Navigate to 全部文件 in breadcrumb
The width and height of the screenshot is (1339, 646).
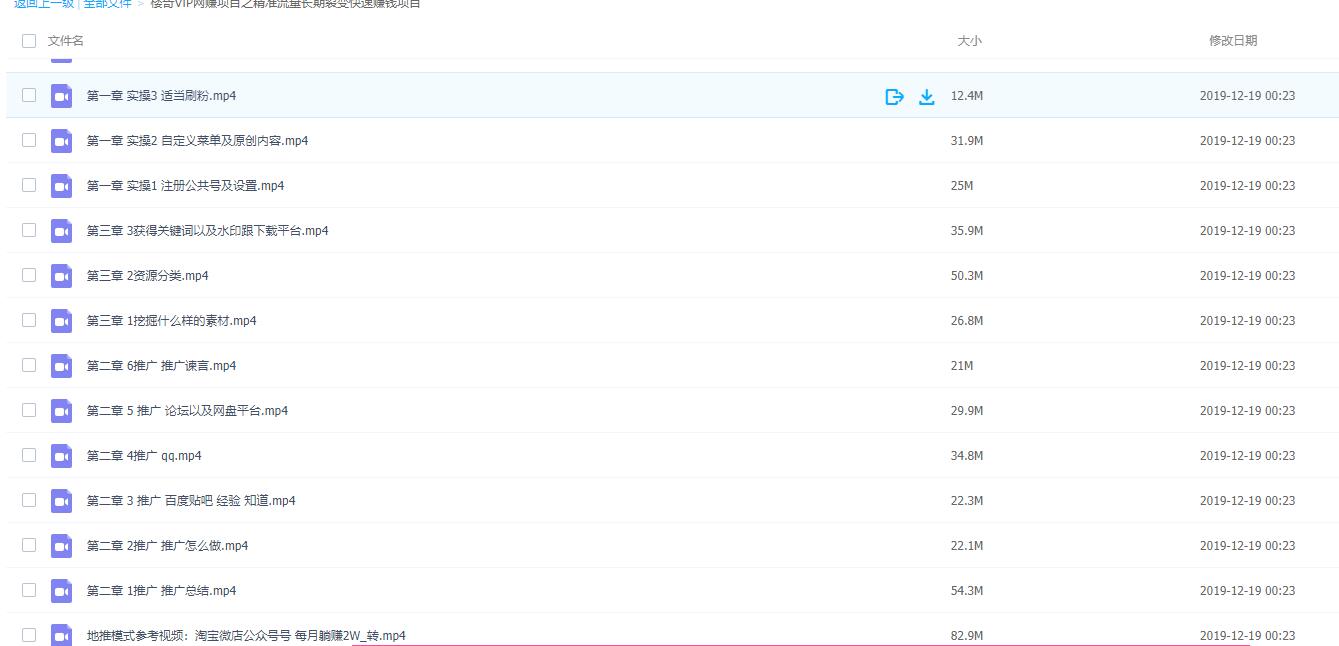(x=107, y=4)
